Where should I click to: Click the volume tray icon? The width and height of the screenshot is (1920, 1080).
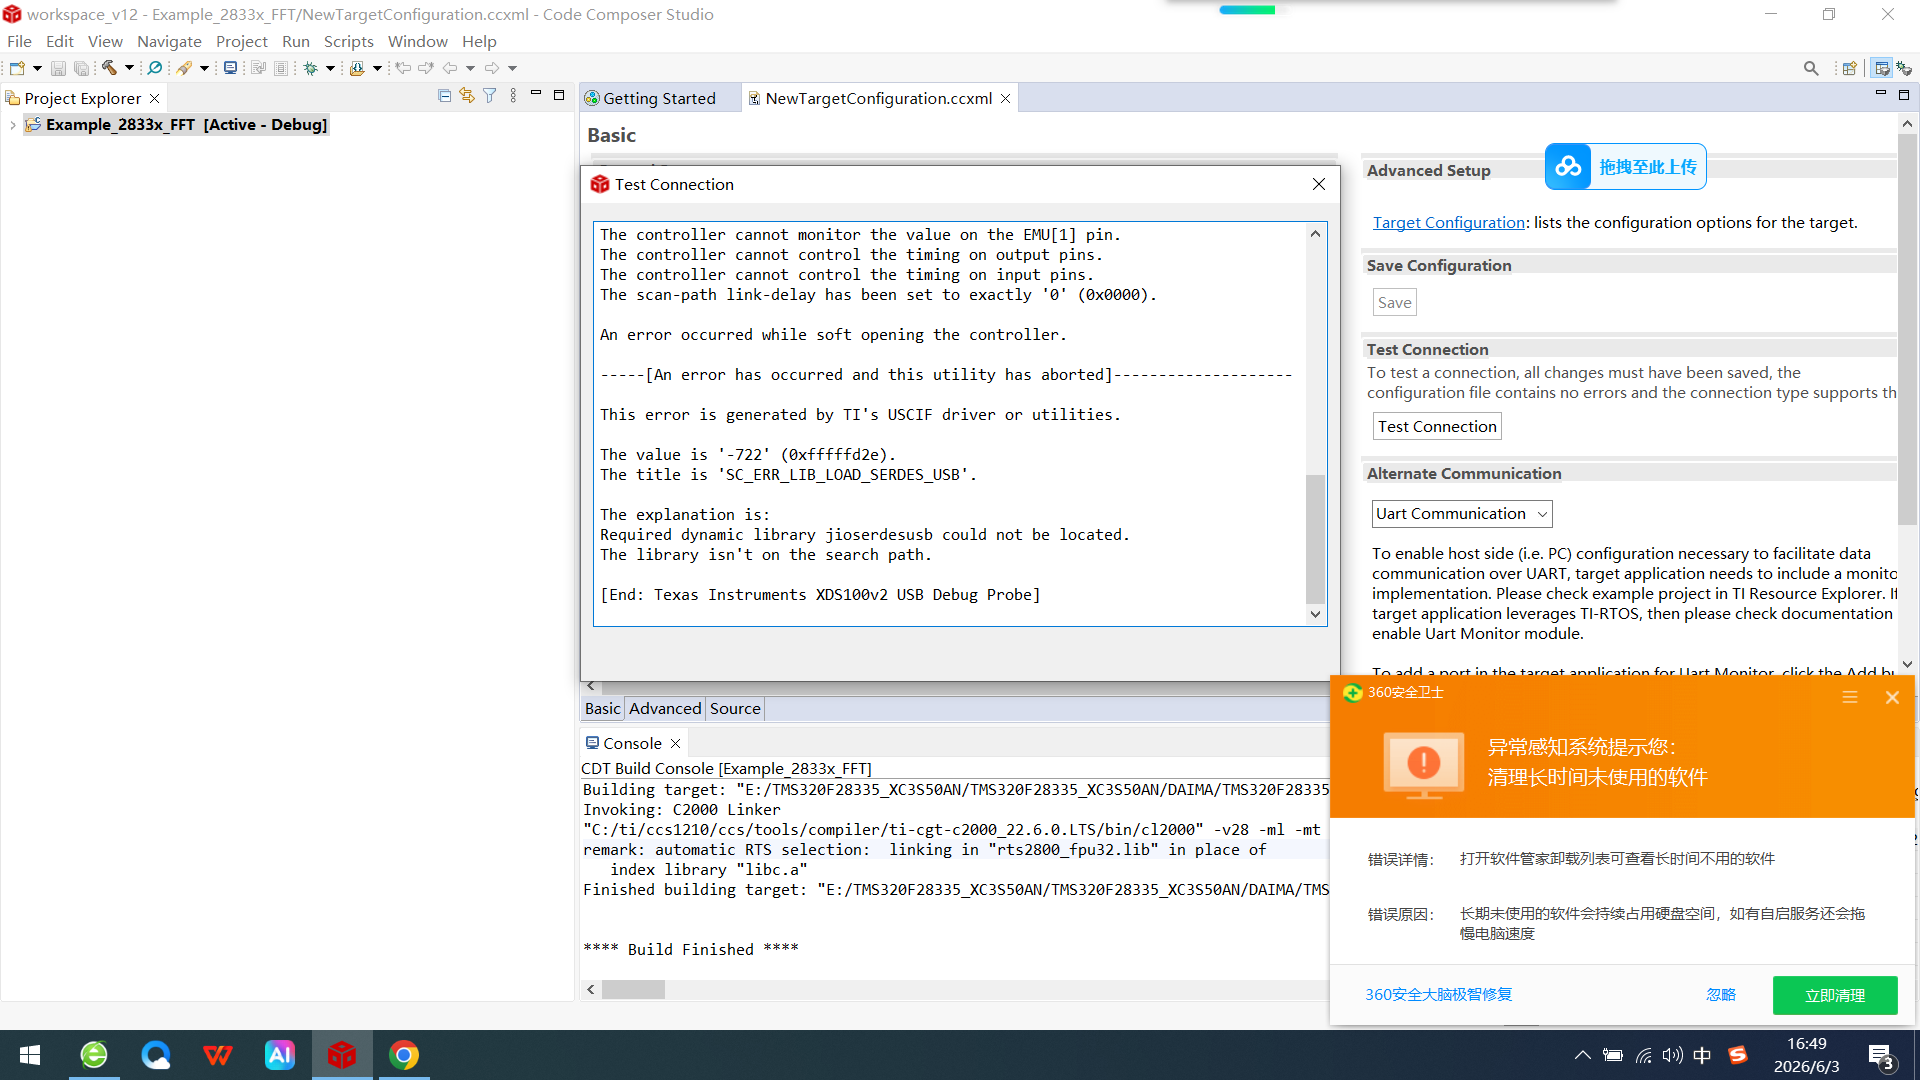(x=1672, y=1055)
